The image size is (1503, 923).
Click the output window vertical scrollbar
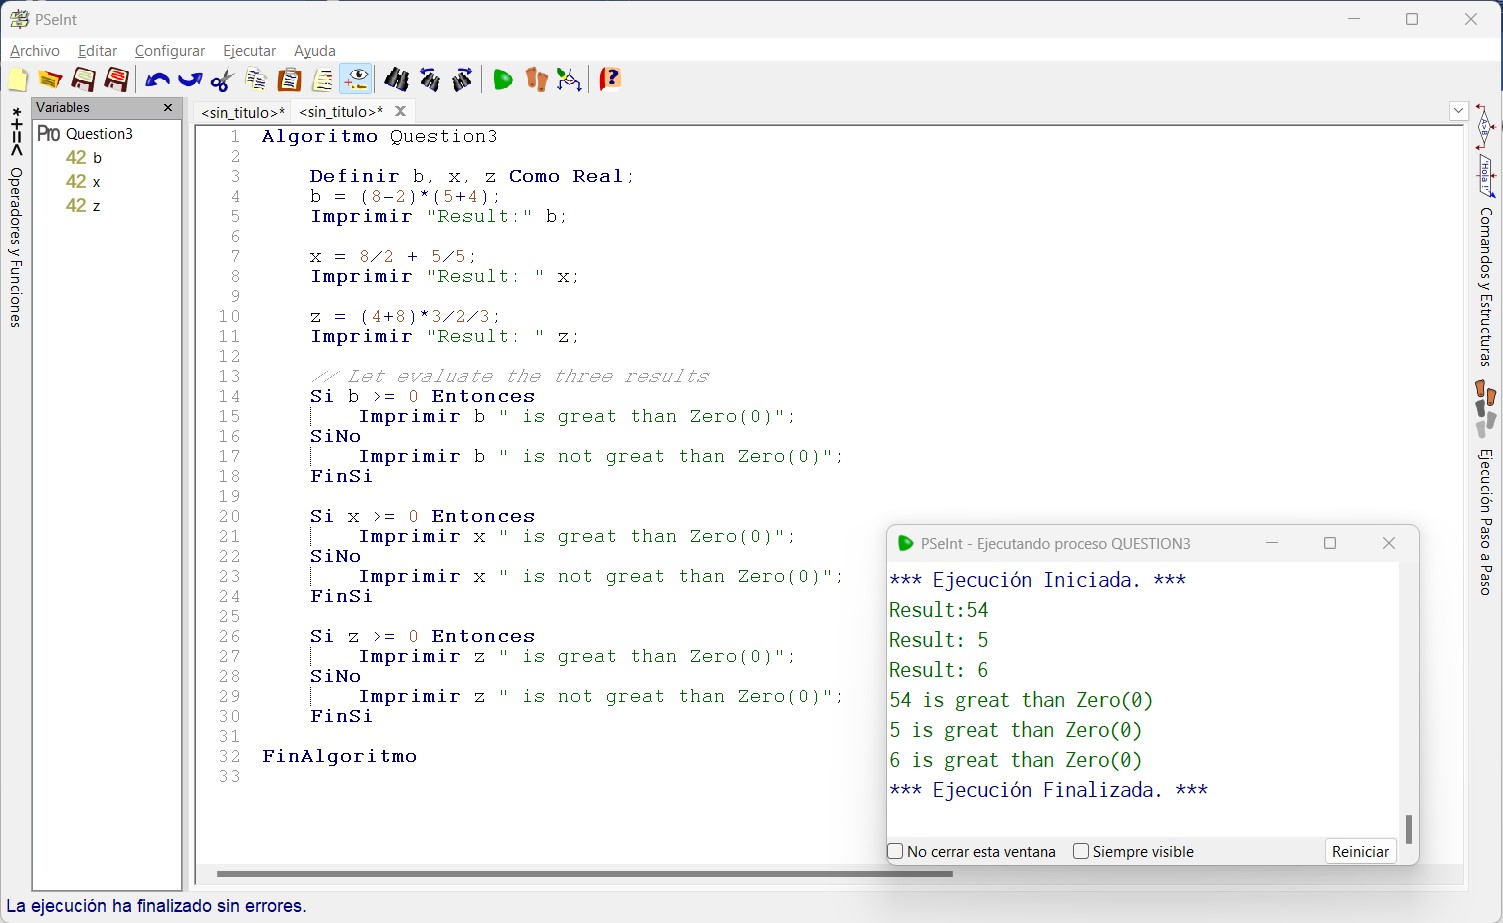click(1409, 829)
